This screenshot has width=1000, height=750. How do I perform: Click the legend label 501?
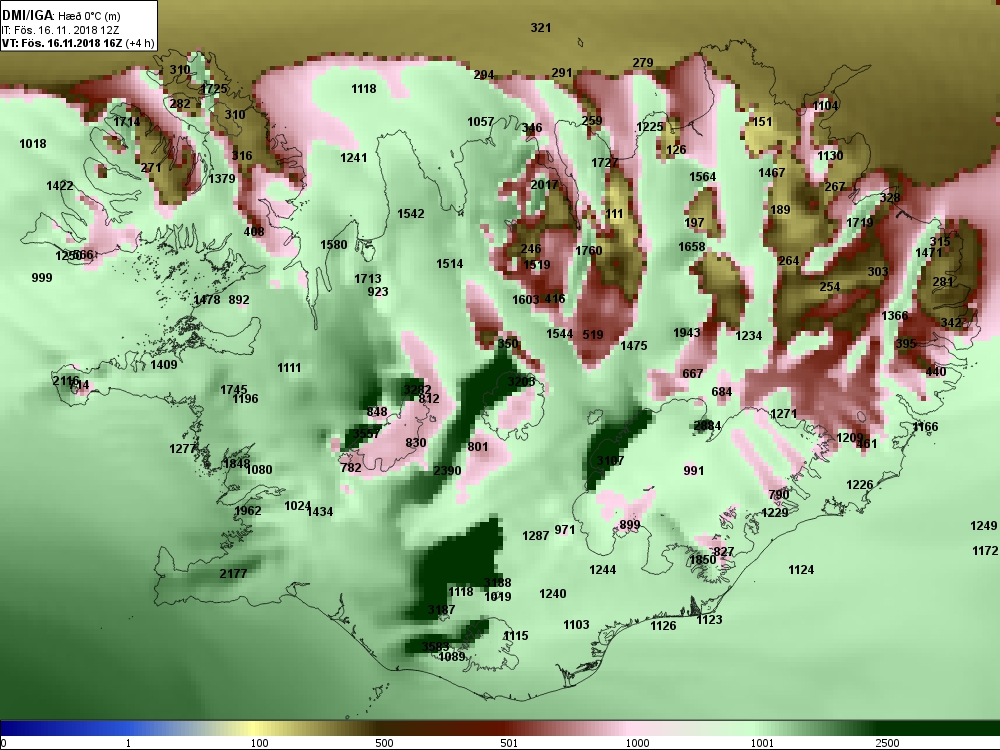pos(509,743)
